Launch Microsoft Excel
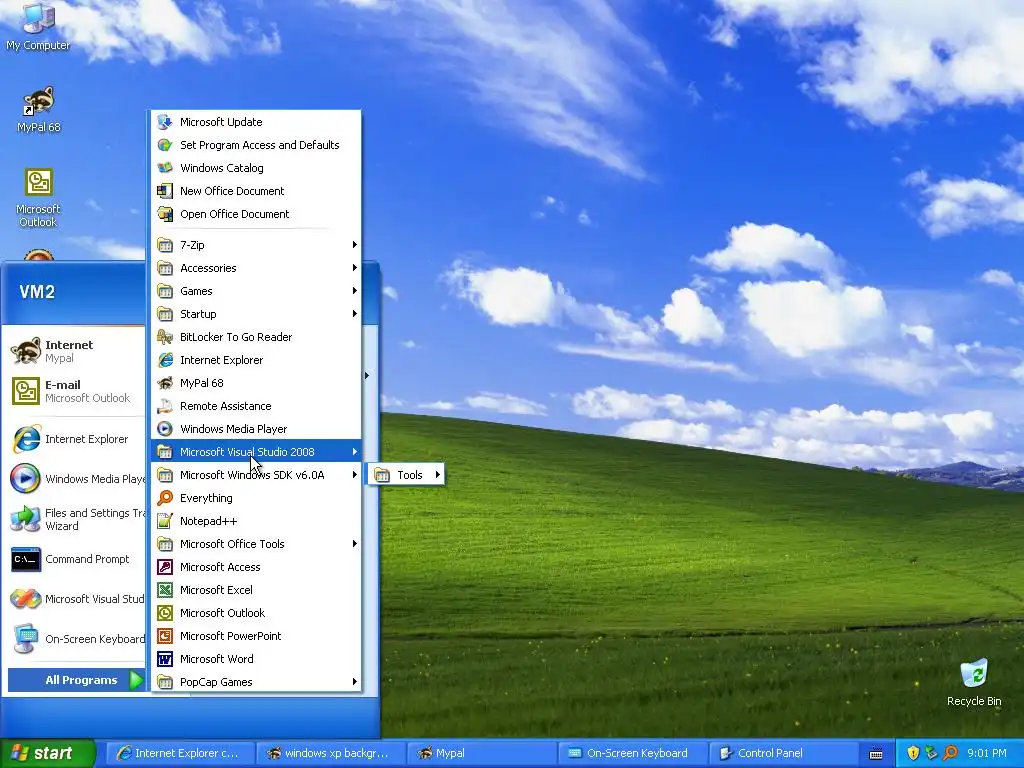This screenshot has height=768, width=1024. pos(256,590)
